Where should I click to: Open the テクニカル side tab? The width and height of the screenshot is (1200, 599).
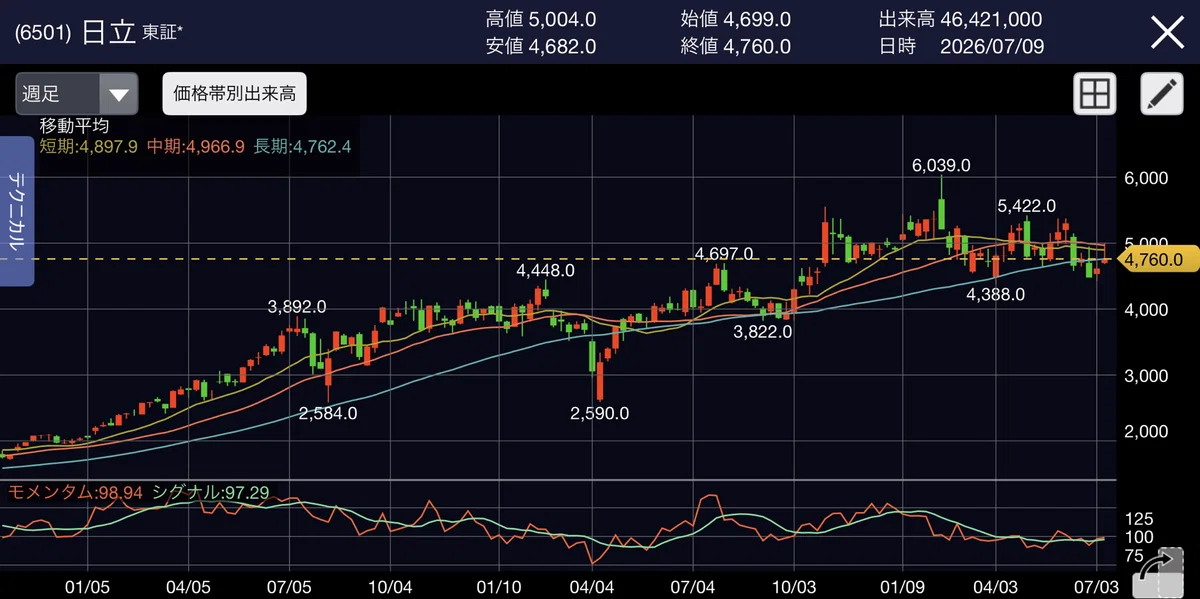(18, 211)
